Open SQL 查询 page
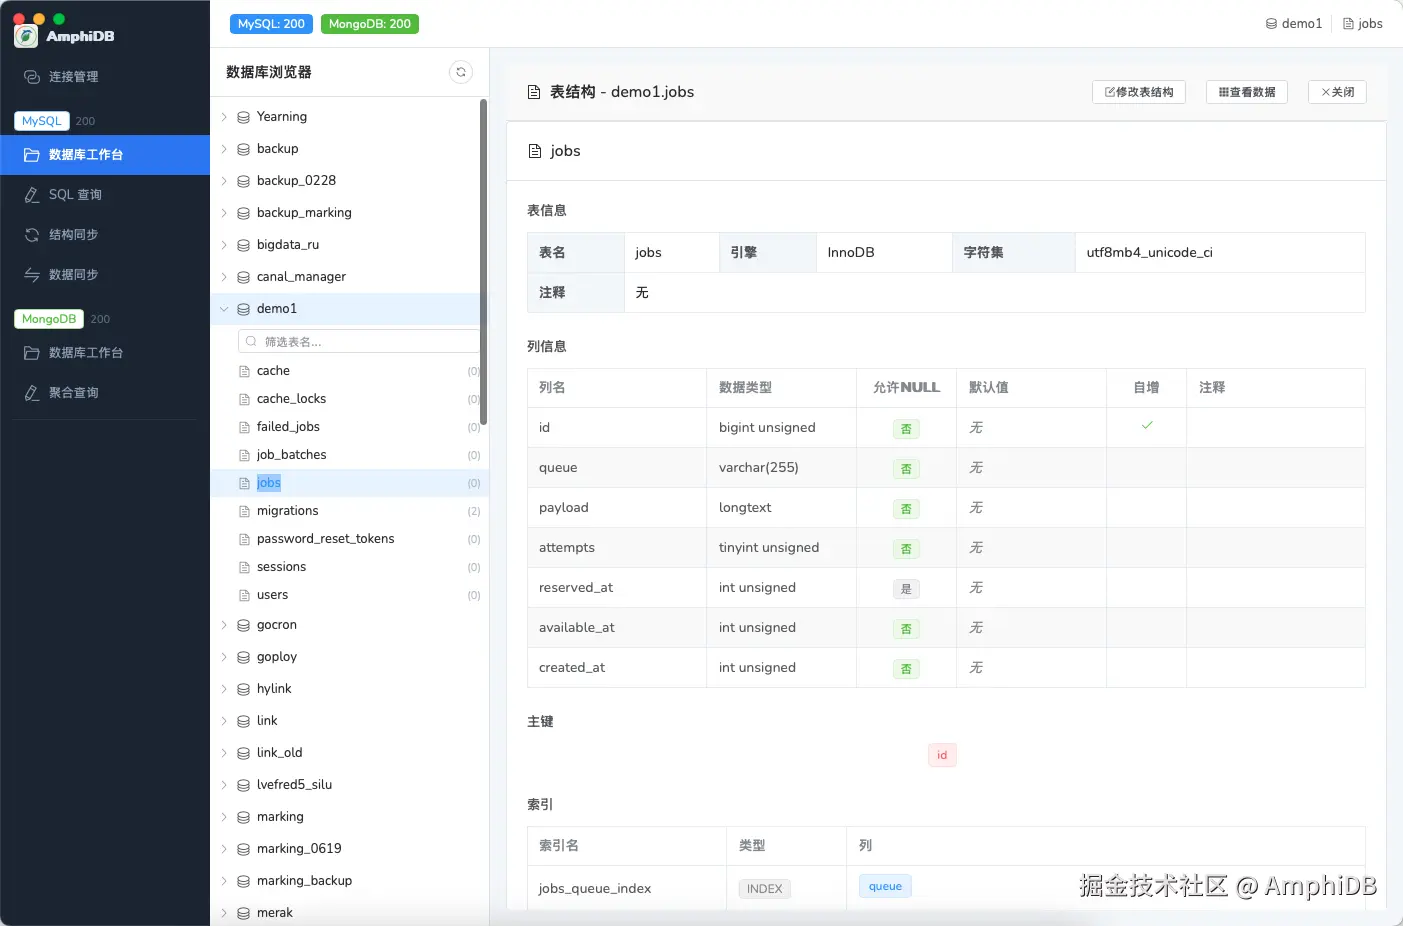 pyautogui.click(x=105, y=195)
